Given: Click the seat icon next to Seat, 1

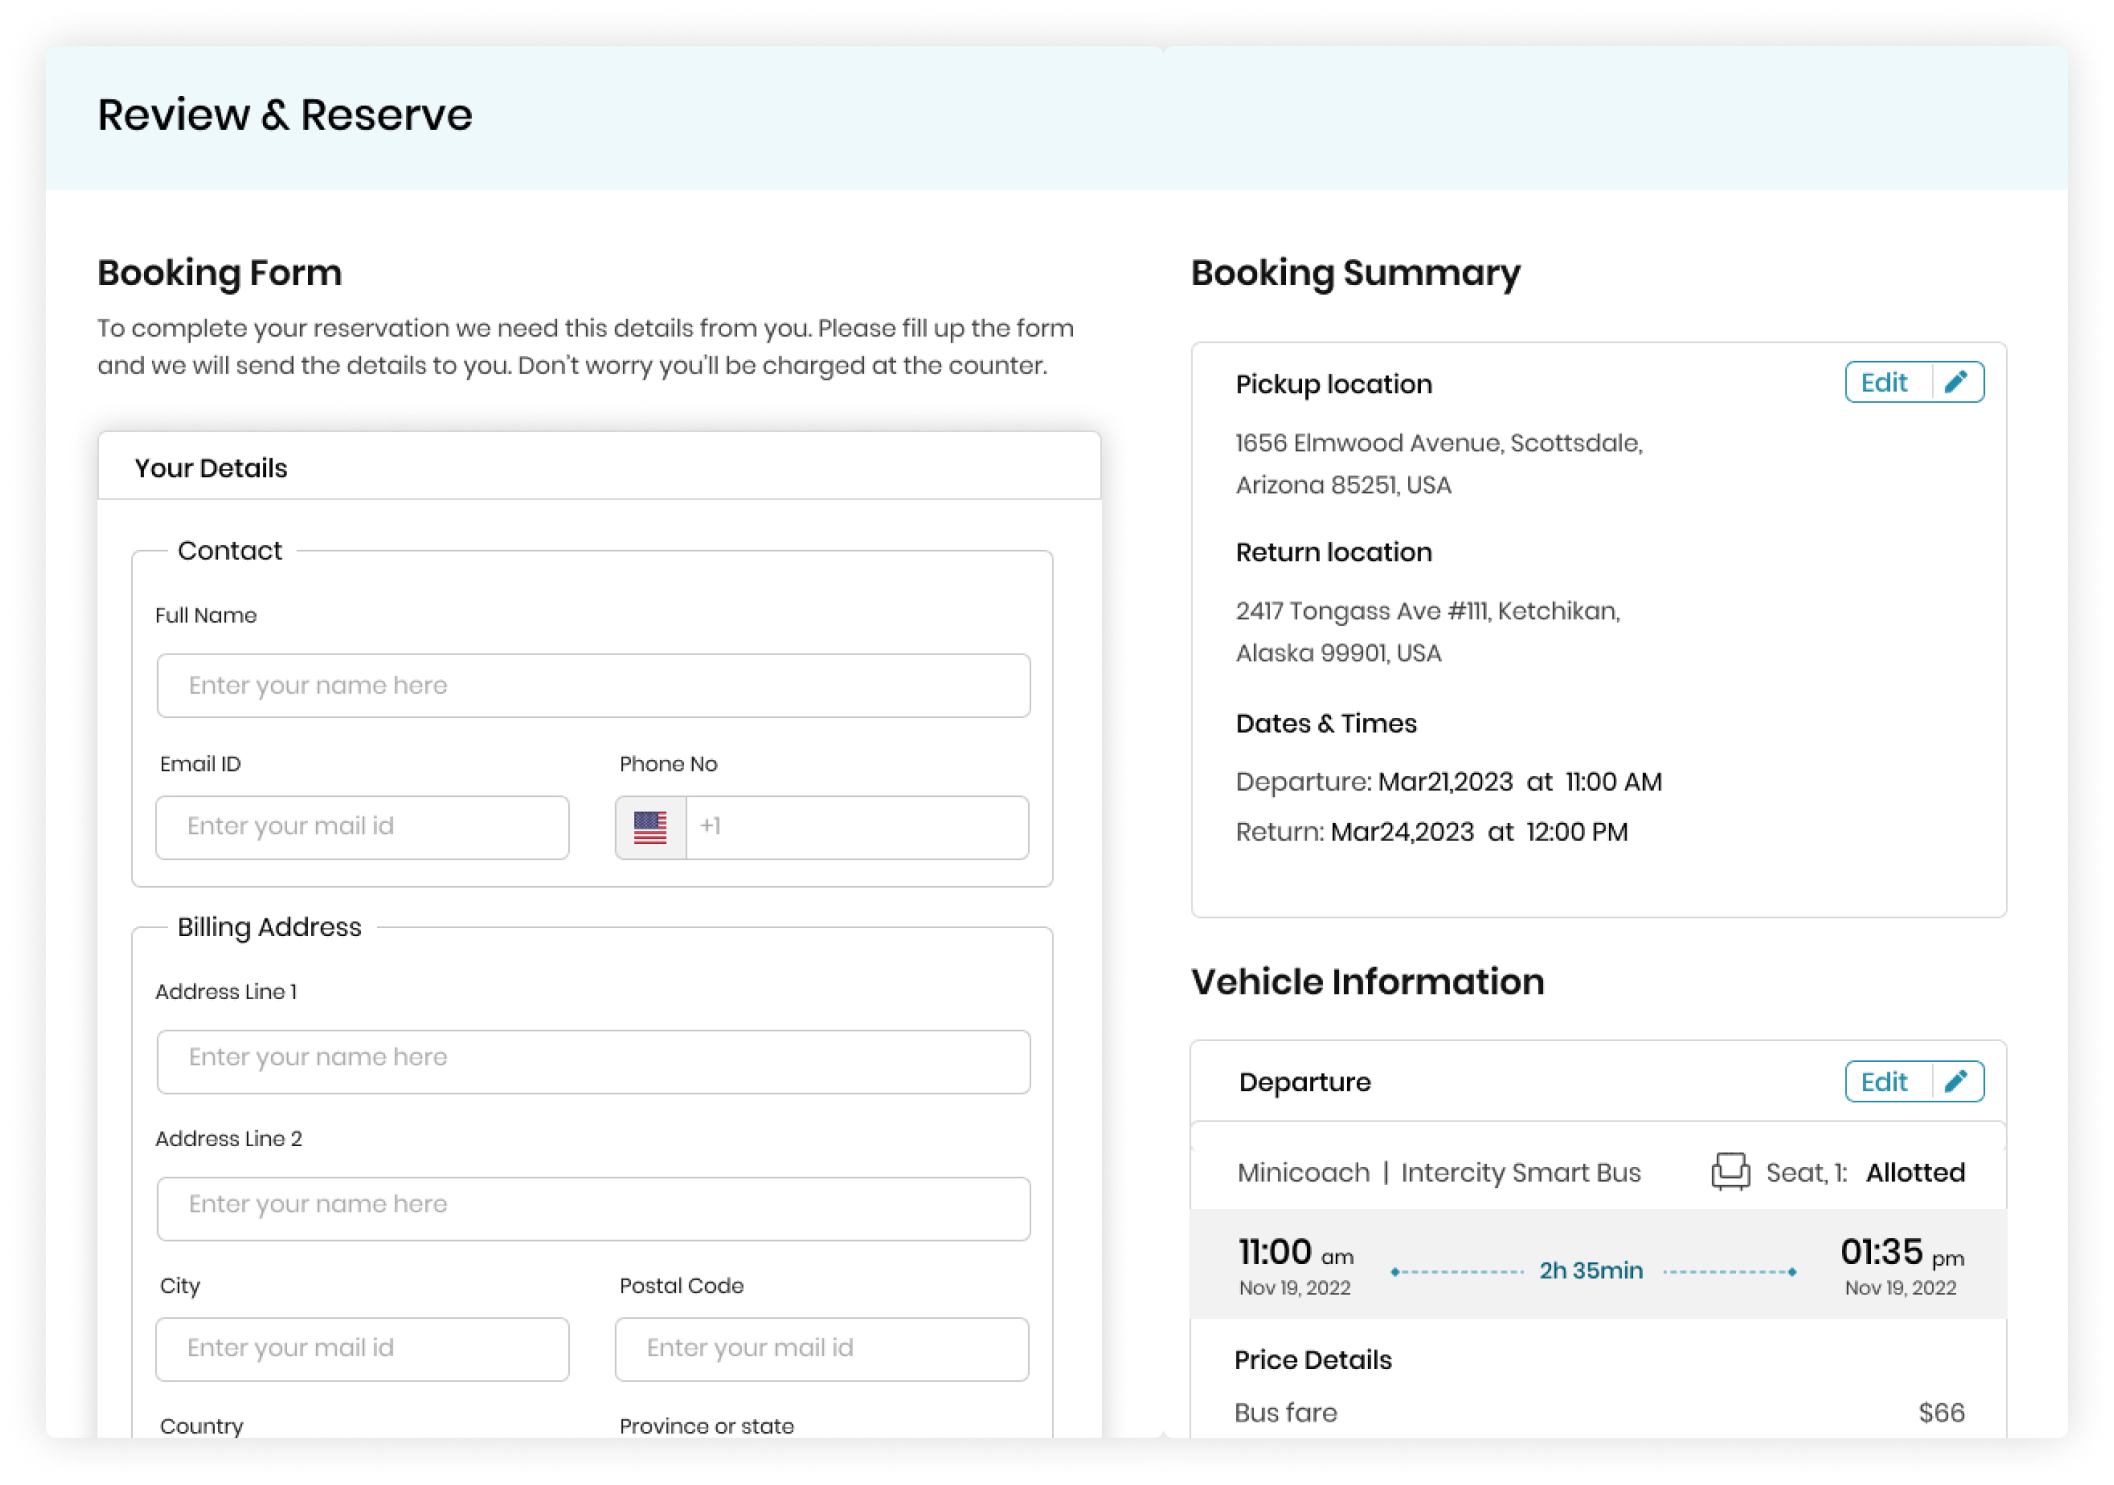Looking at the screenshot, I should [1730, 1171].
